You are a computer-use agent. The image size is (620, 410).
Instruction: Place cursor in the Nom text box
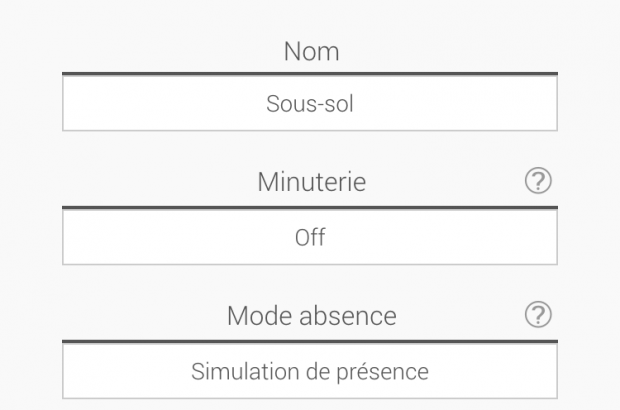coord(310,103)
